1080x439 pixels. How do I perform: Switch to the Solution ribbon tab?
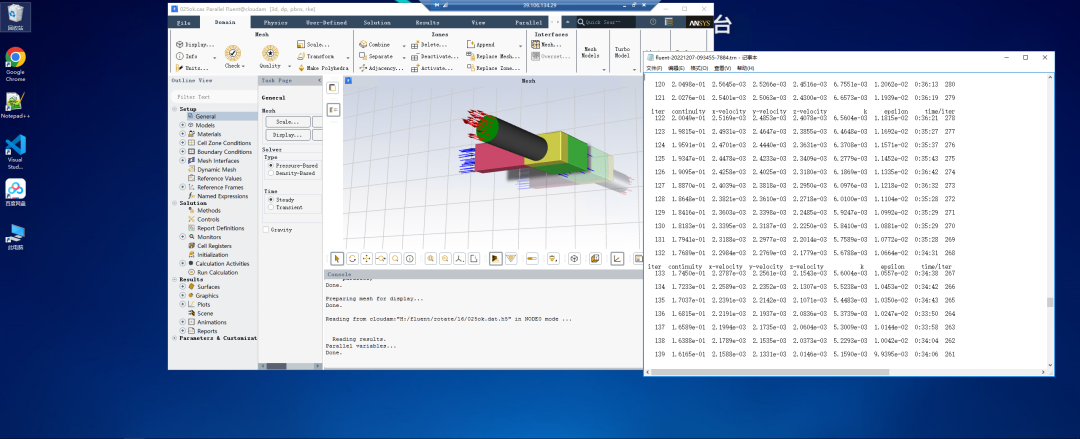pyautogui.click(x=377, y=23)
